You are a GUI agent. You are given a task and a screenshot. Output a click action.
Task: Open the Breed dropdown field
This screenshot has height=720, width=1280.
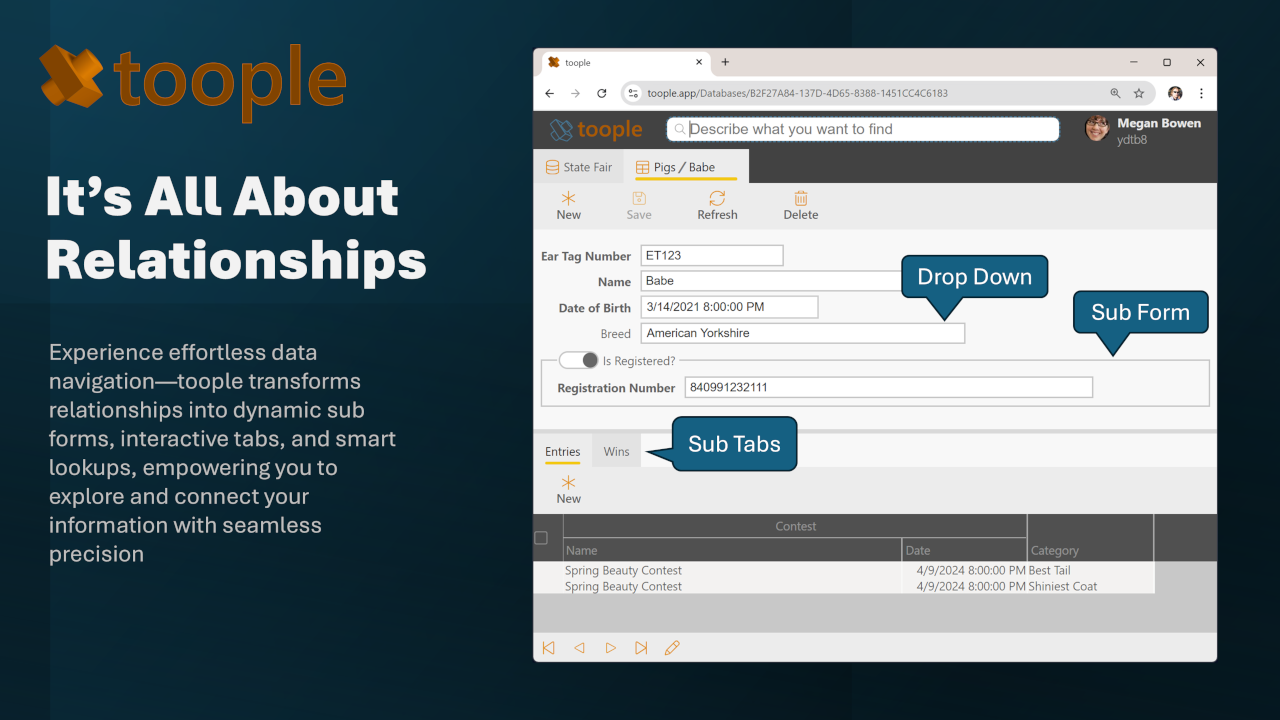pos(803,333)
